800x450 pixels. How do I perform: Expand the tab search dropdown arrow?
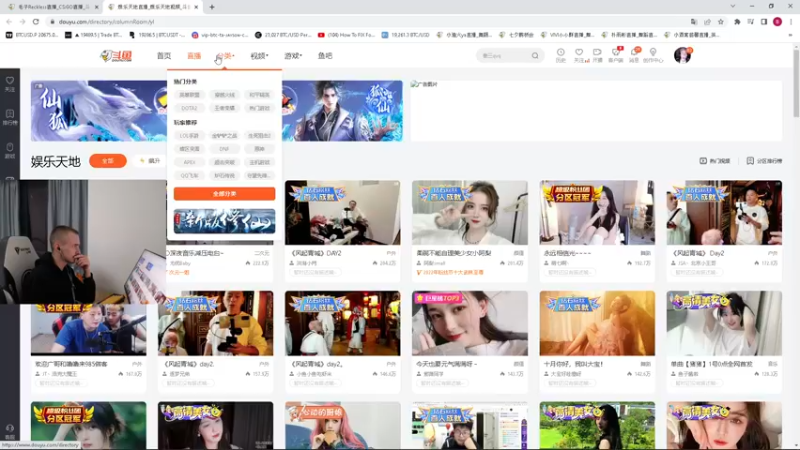point(733,7)
